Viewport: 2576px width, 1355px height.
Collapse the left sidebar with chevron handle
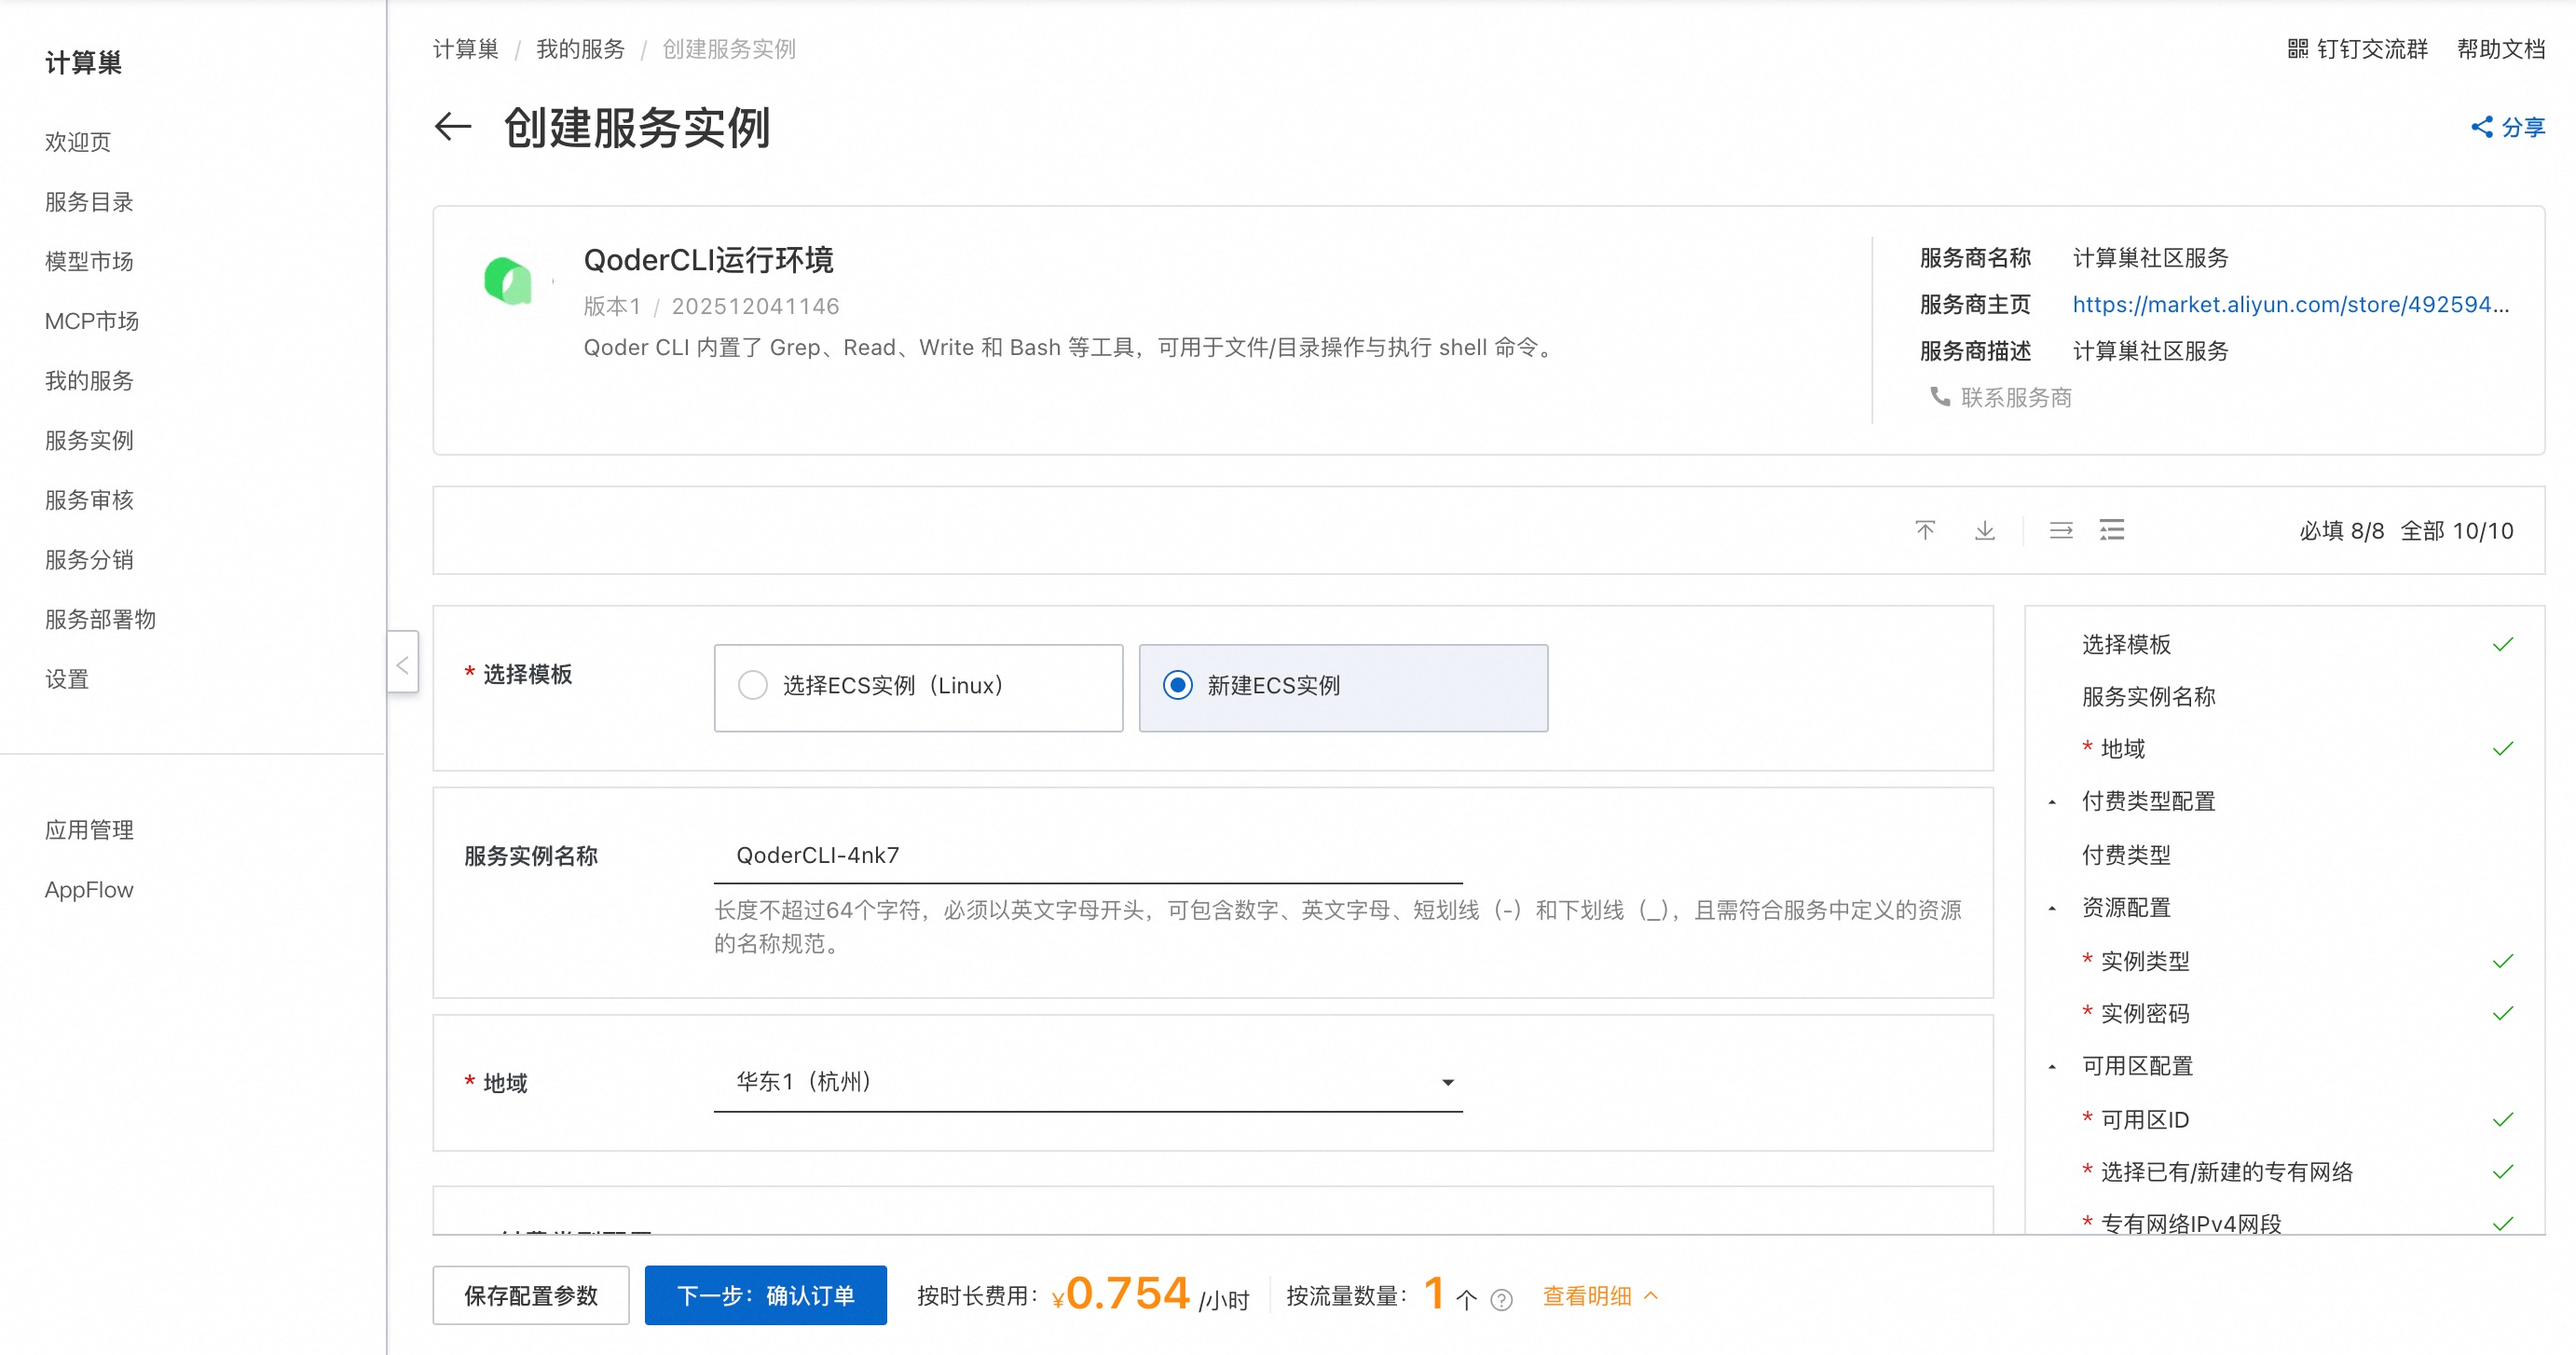point(402,665)
